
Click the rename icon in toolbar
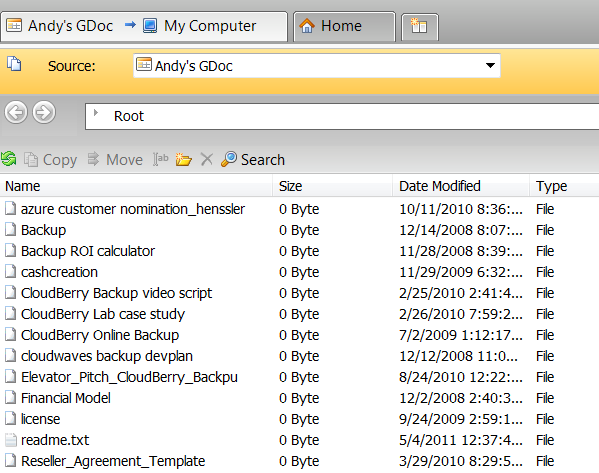(x=160, y=159)
